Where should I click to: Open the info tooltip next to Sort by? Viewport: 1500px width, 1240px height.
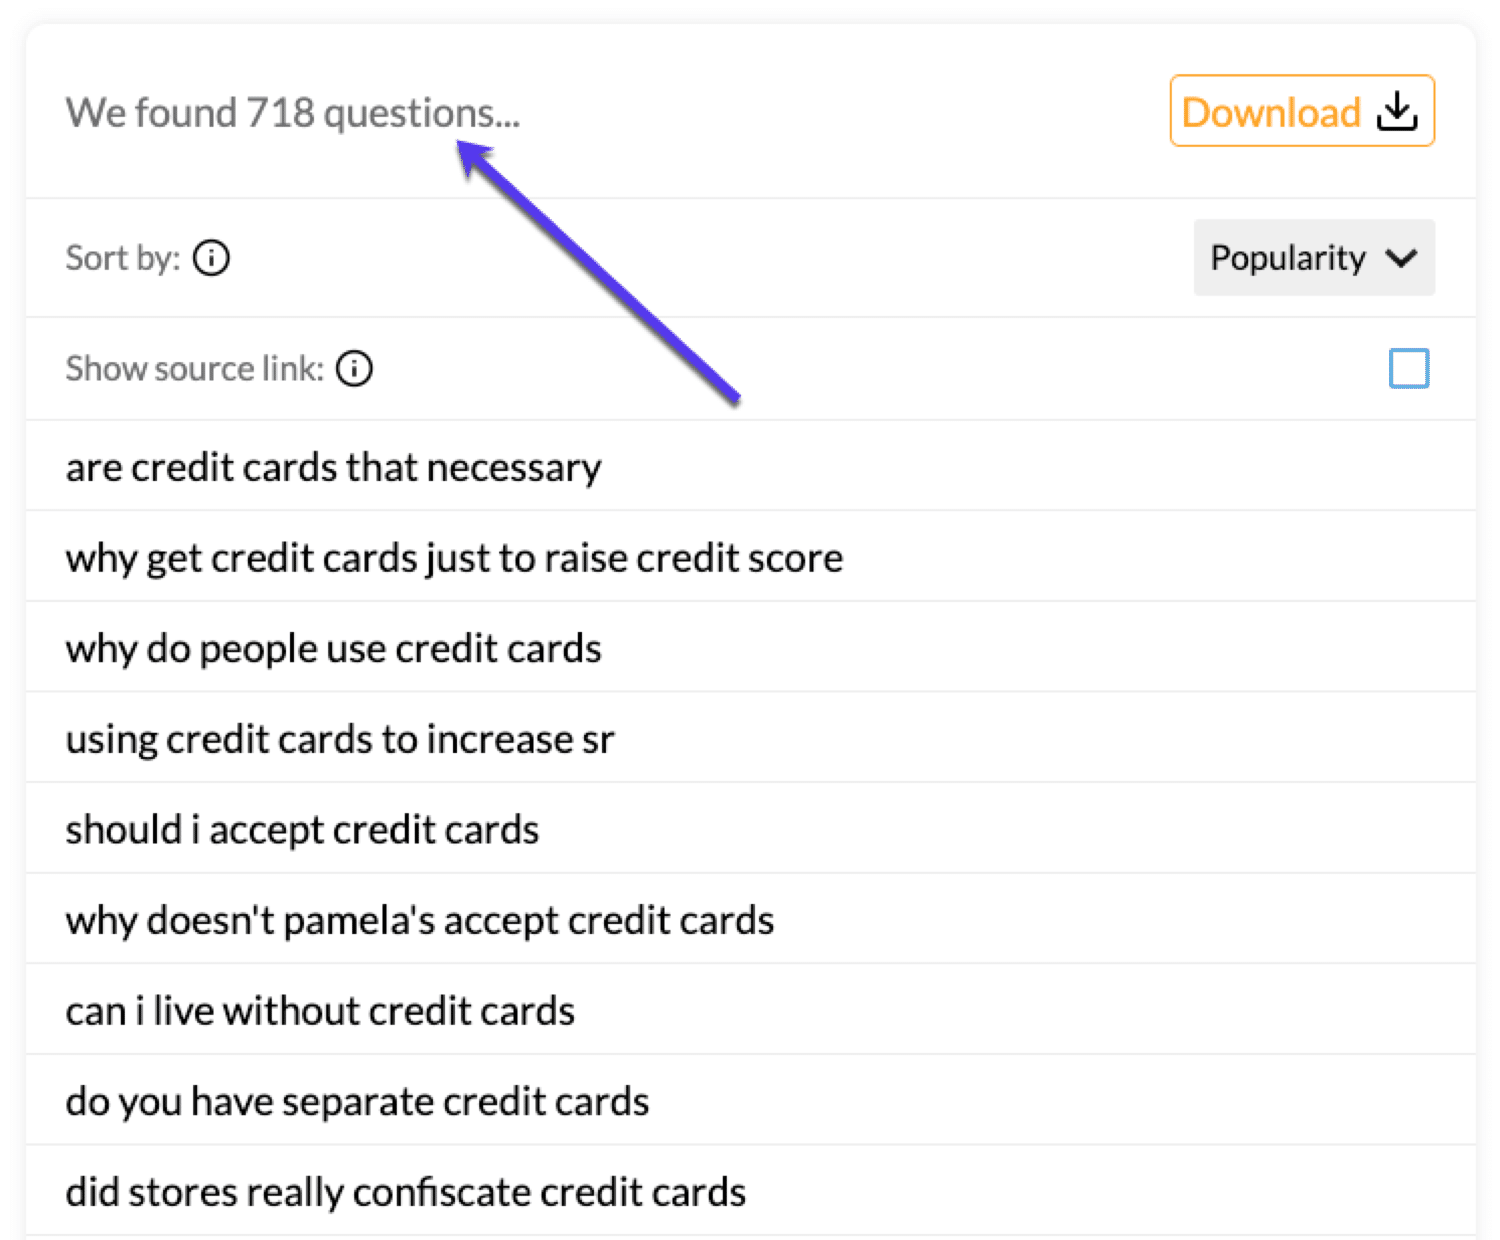click(211, 258)
